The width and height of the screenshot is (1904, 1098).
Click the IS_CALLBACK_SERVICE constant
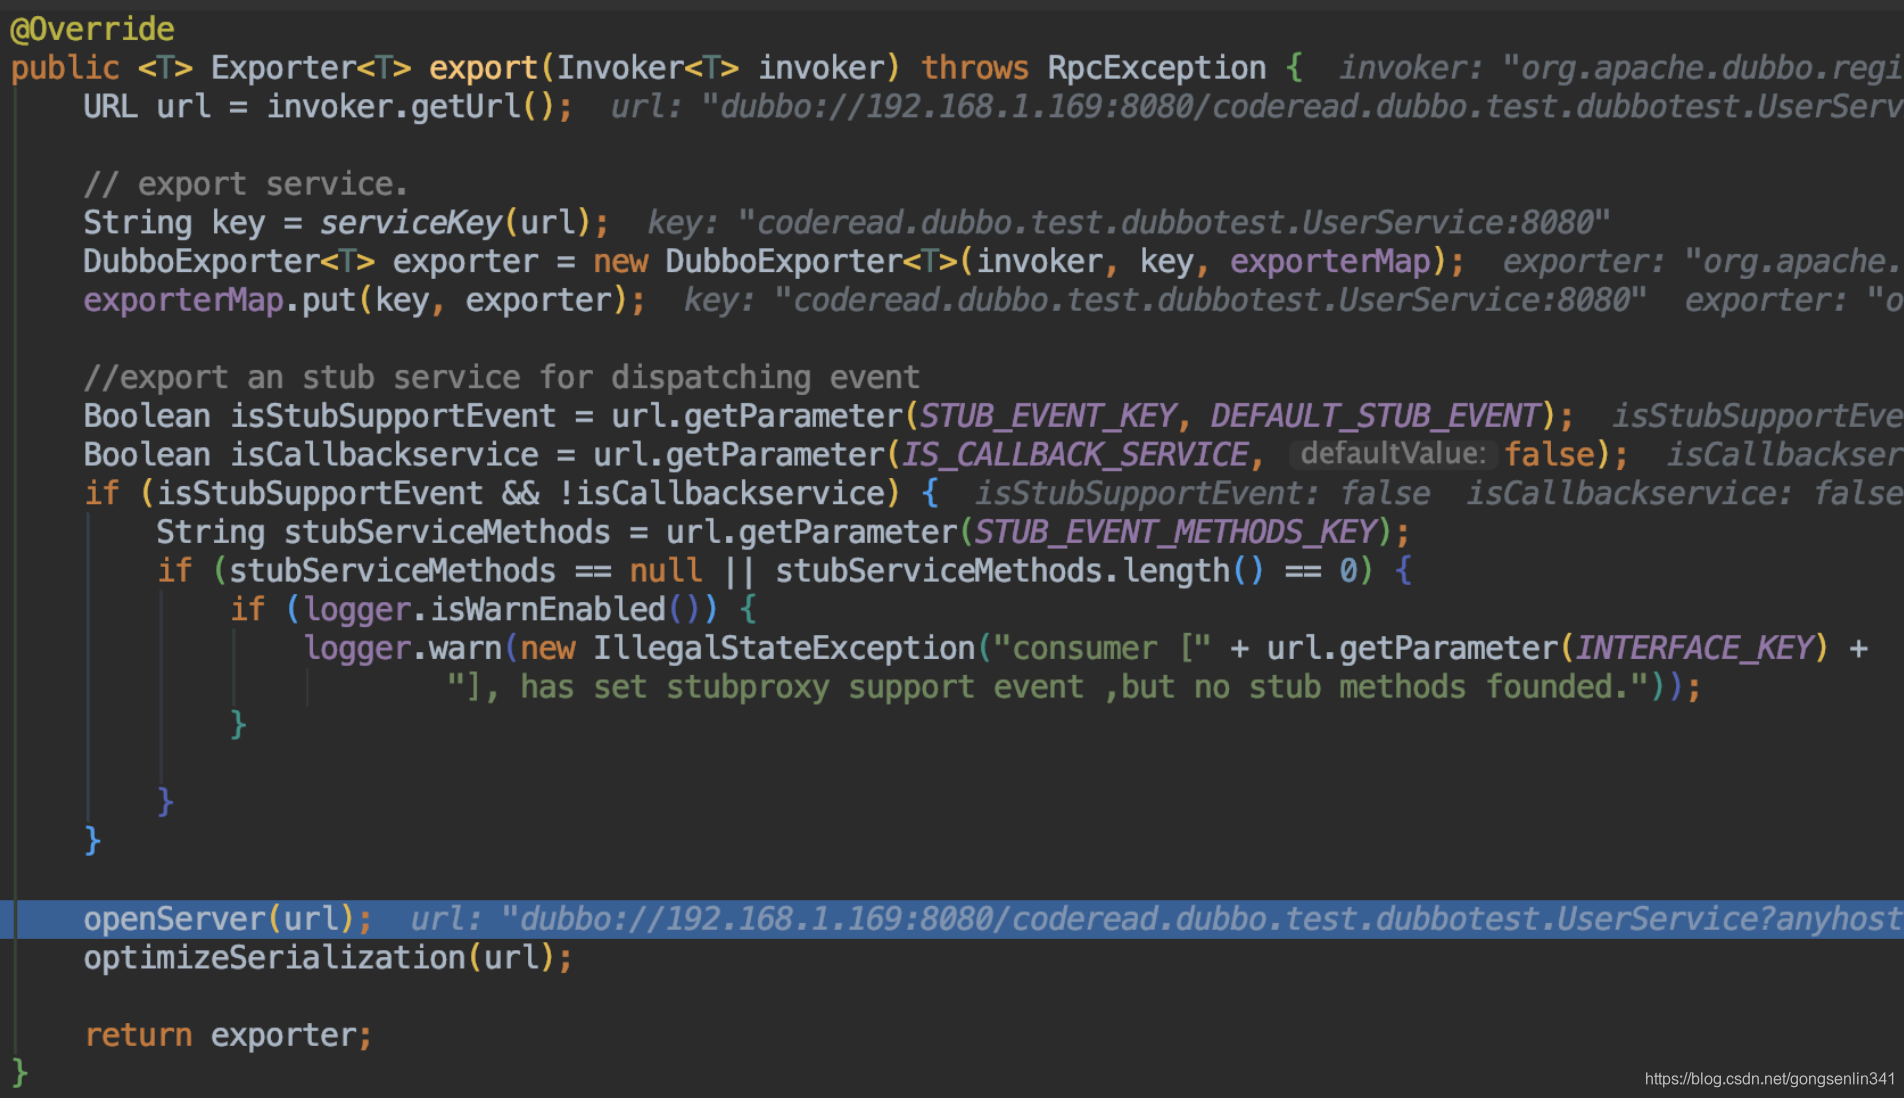click(1075, 455)
